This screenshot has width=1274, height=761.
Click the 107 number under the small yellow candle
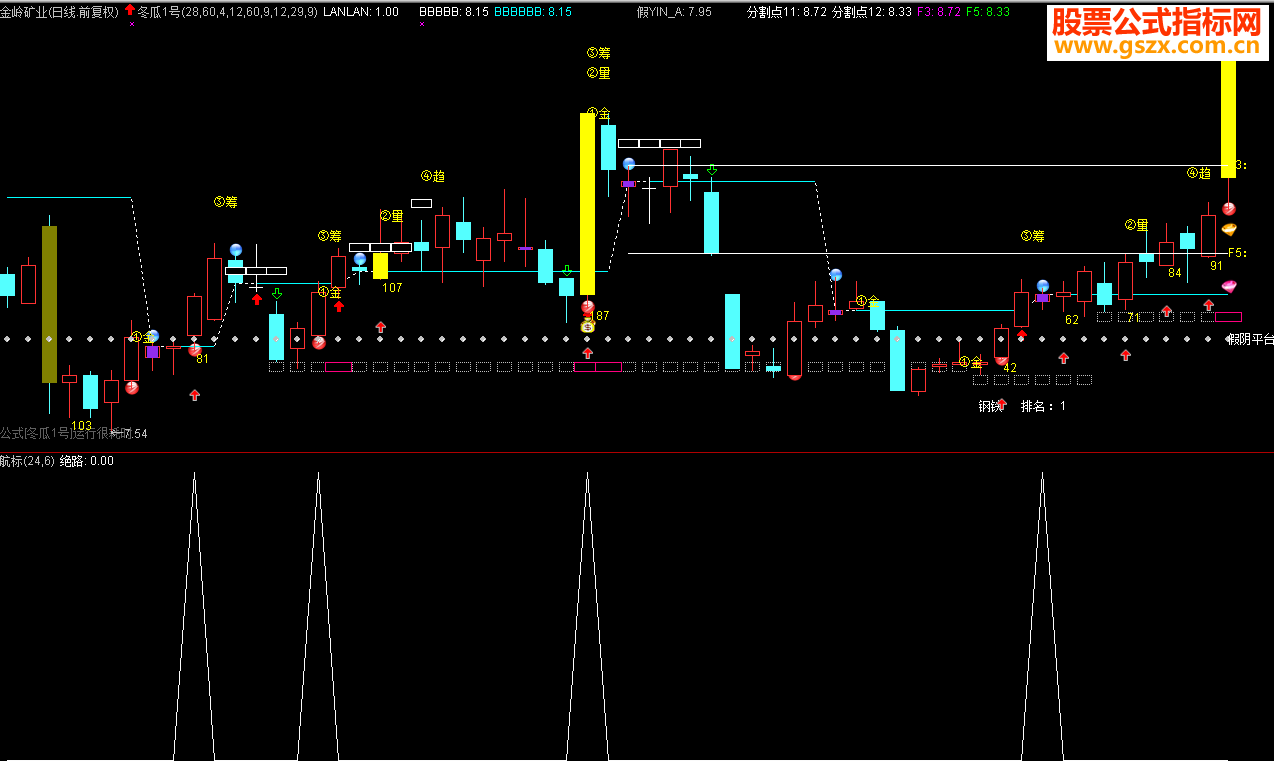(x=392, y=288)
